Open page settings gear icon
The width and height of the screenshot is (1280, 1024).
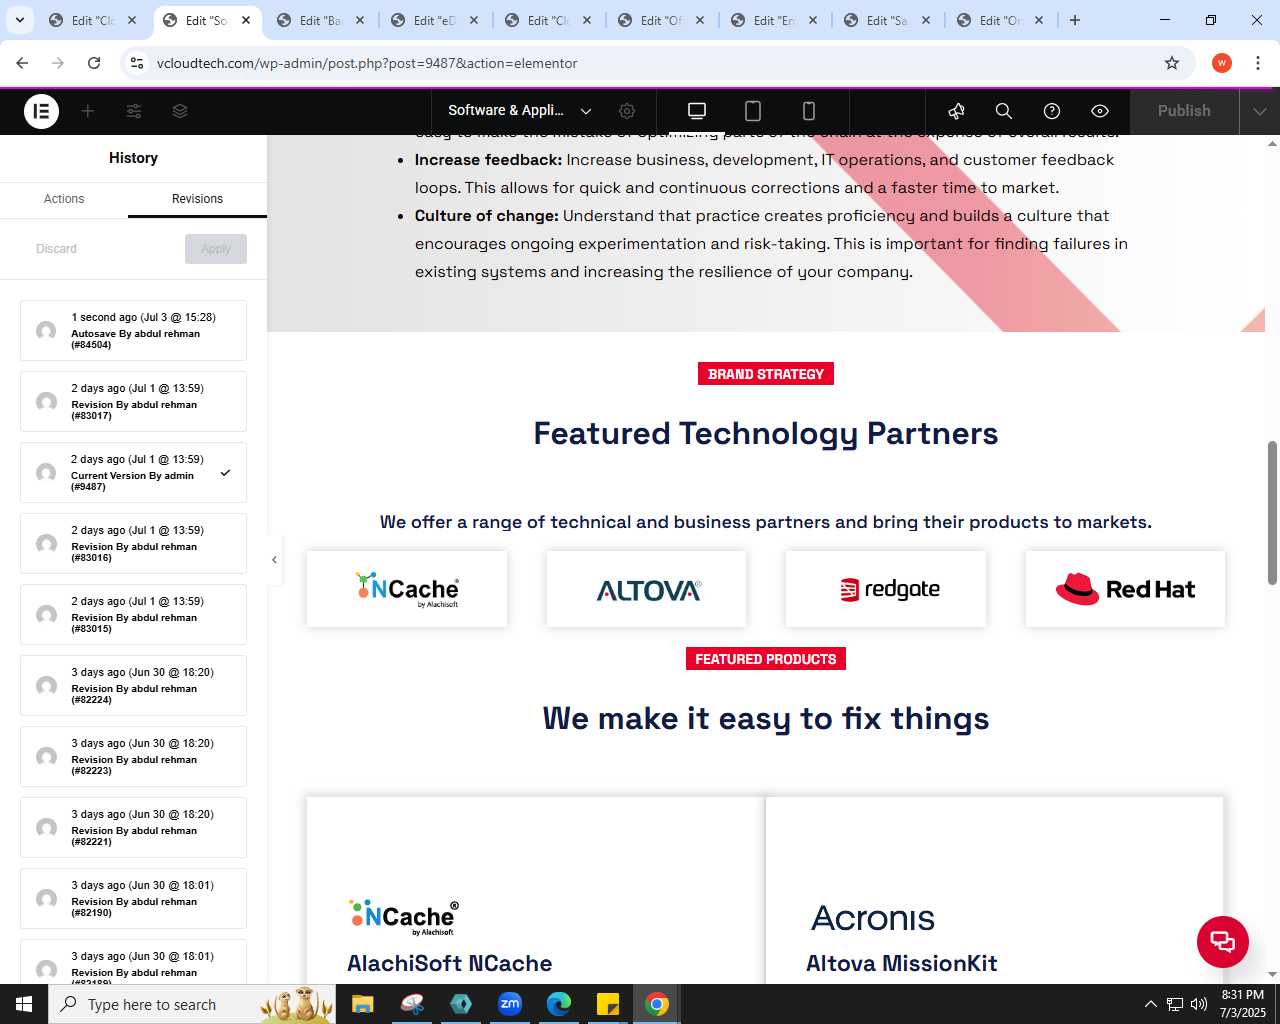(627, 111)
